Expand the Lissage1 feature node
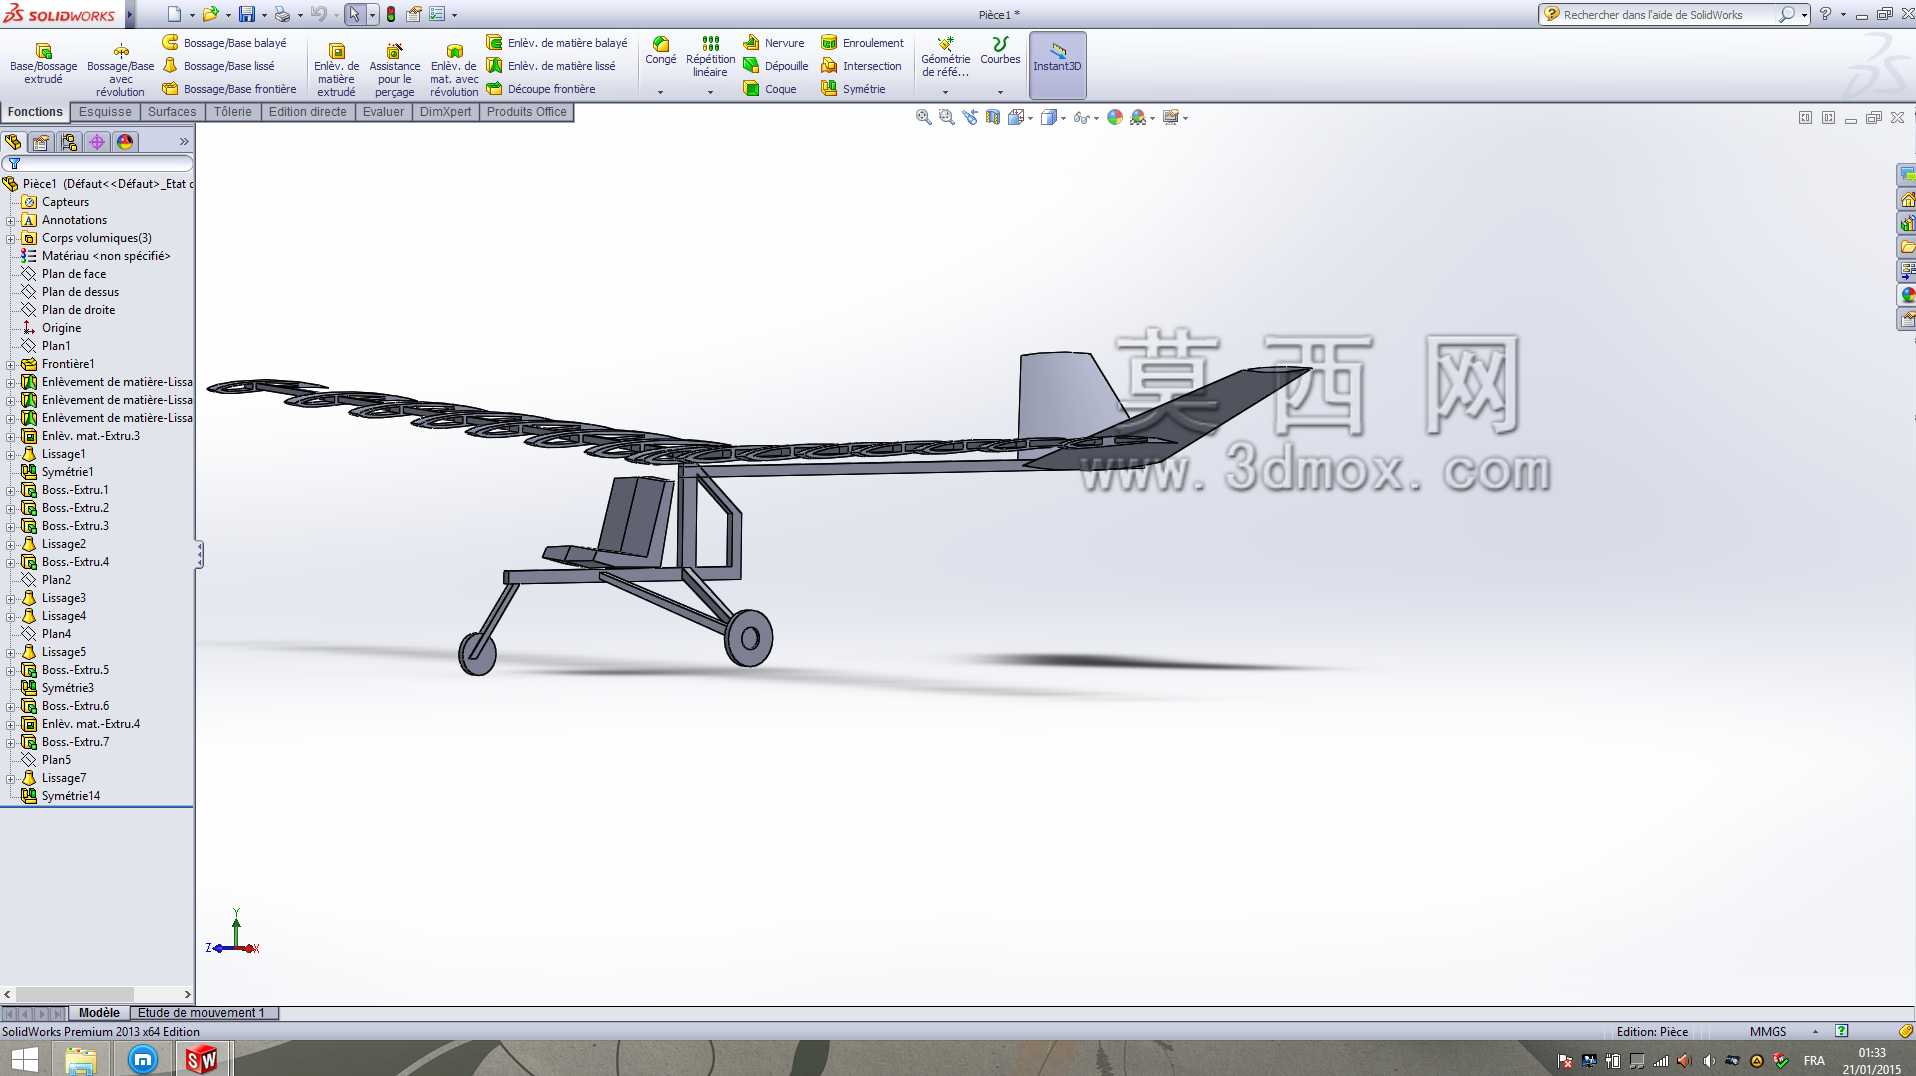The image size is (1916, 1076). (x=10, y=454)
